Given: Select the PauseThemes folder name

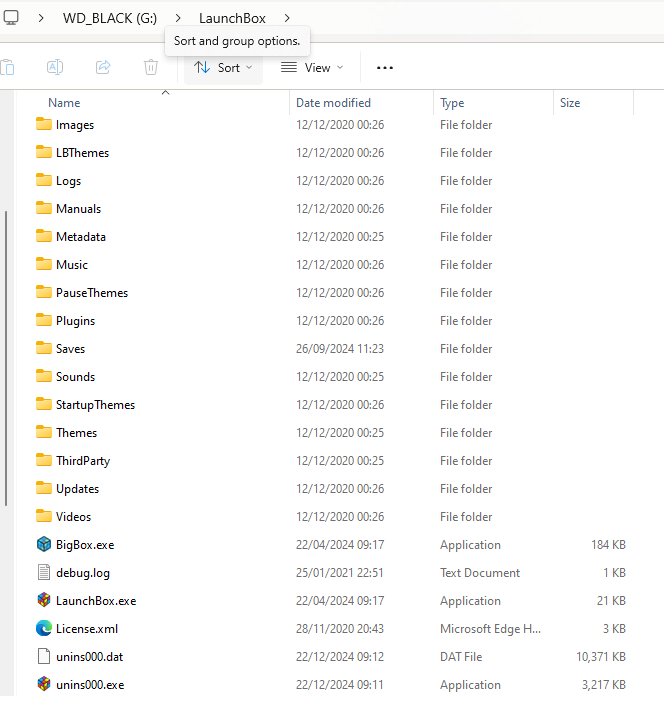Looking at the screenshot, I should coord(92,293).
